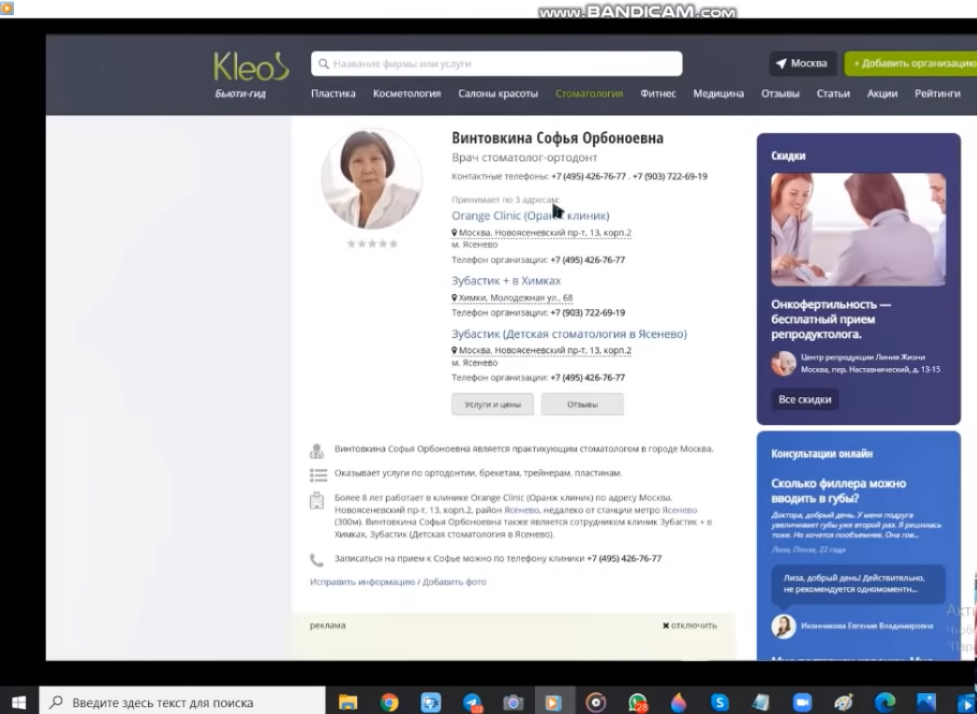Click the list icon beside the services description
Screen dimensions: 977x714
coord(318,475)
